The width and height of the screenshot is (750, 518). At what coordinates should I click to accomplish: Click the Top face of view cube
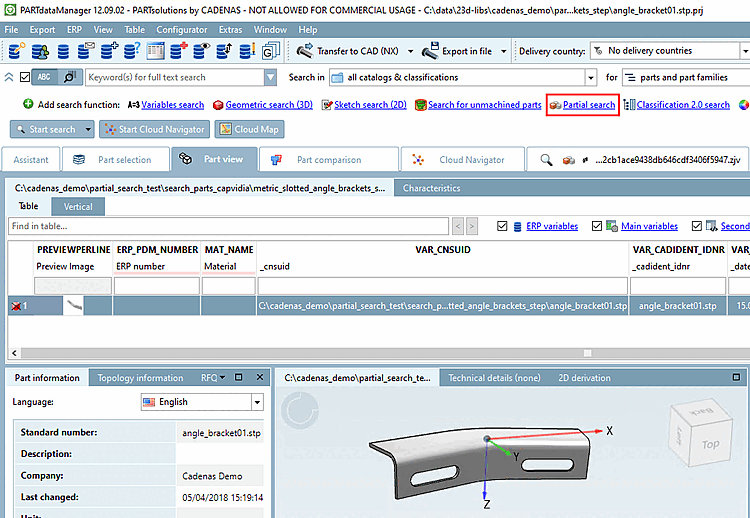point(710,444)
